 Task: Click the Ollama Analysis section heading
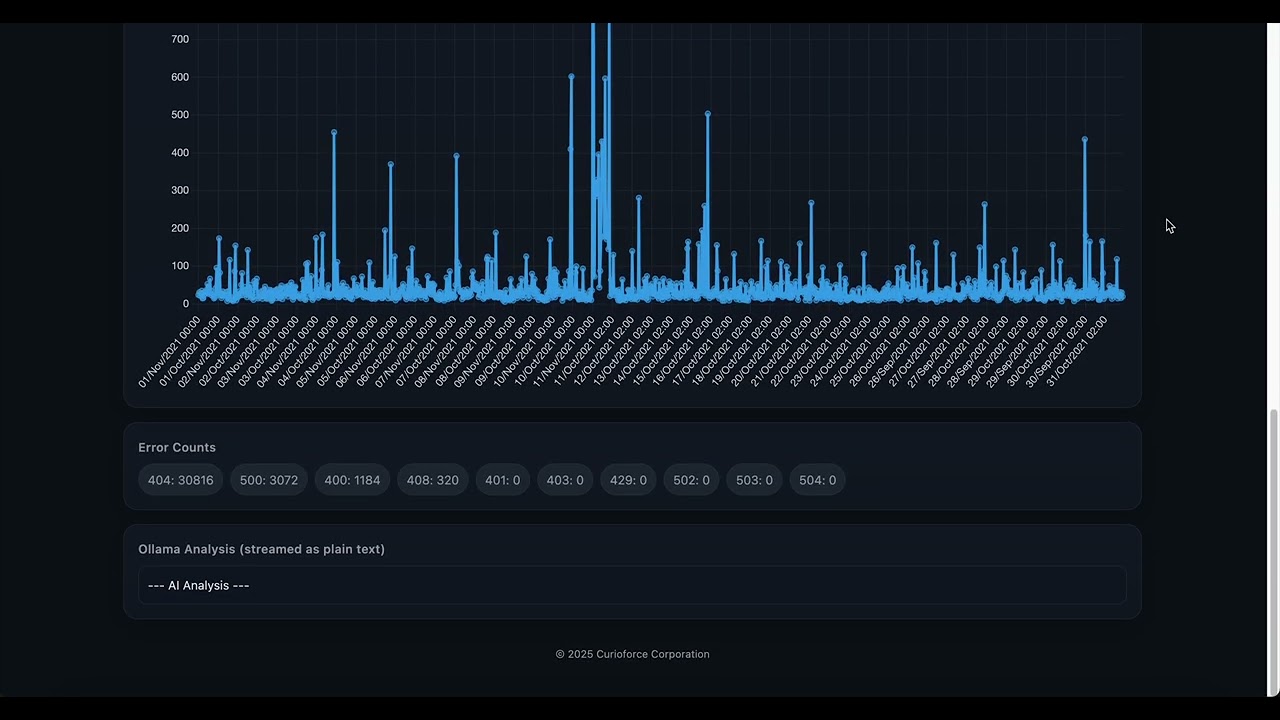coord(261,549)
